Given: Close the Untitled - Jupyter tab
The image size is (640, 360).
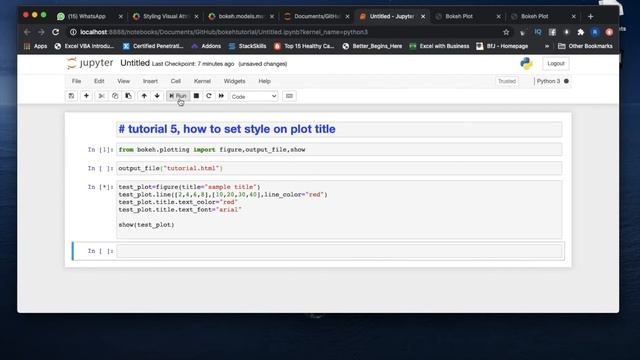Looking at the screenshot, I should click(423, 16).
